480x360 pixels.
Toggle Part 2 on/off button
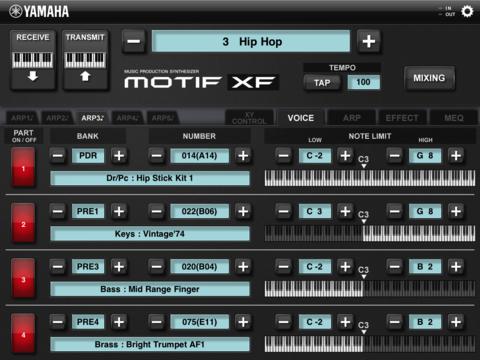(x=23, y=223)
